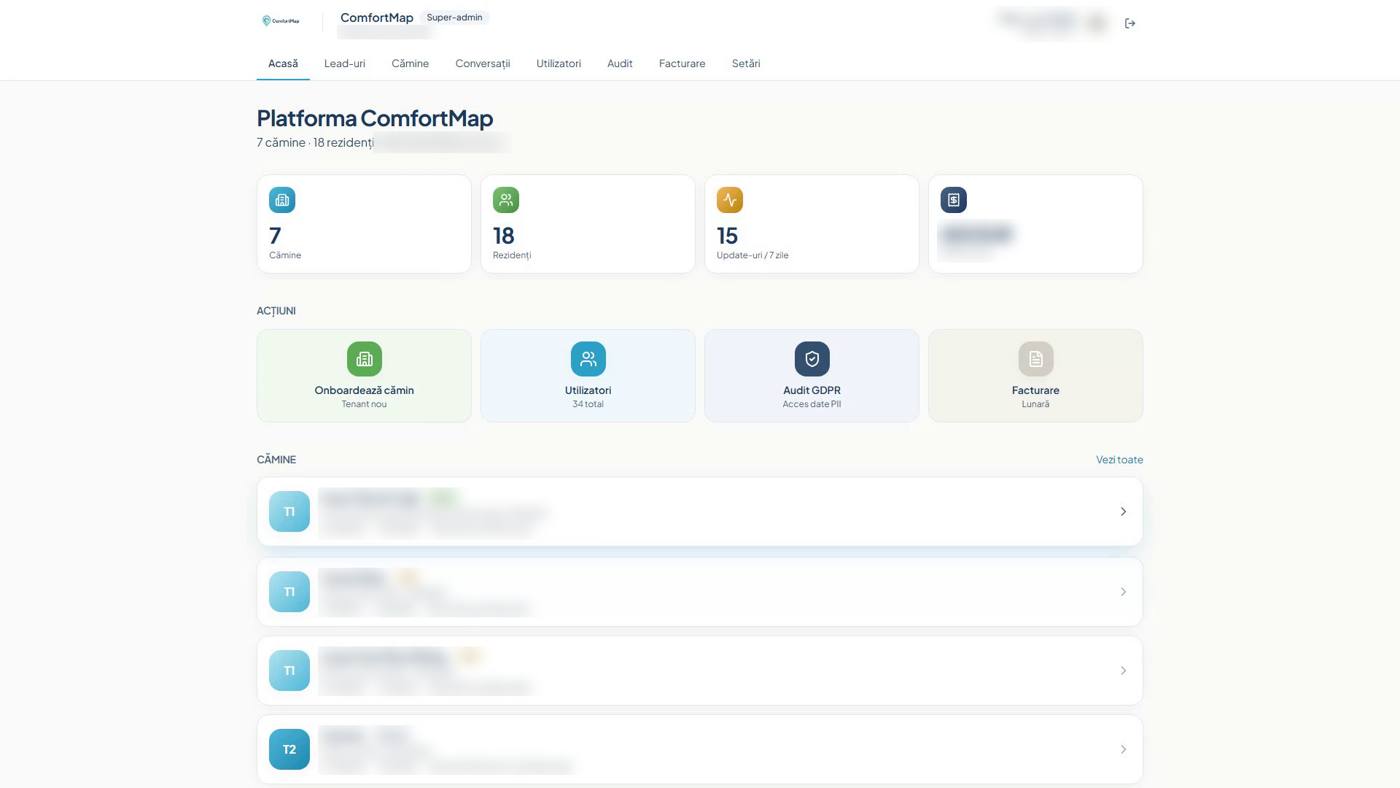The image size is (1400, 788).
Task: Click the 'Update-uri / 7 zile' label
Action: pos(753,255)
